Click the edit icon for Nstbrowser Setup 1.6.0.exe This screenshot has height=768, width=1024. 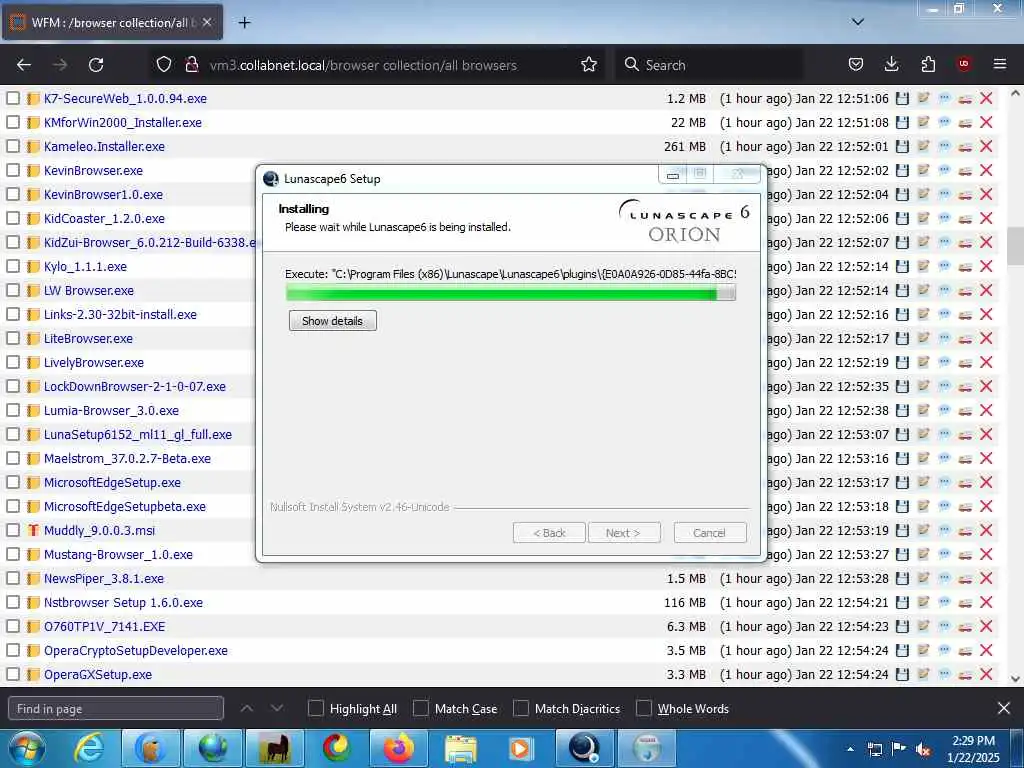click(x=923, y=602)
